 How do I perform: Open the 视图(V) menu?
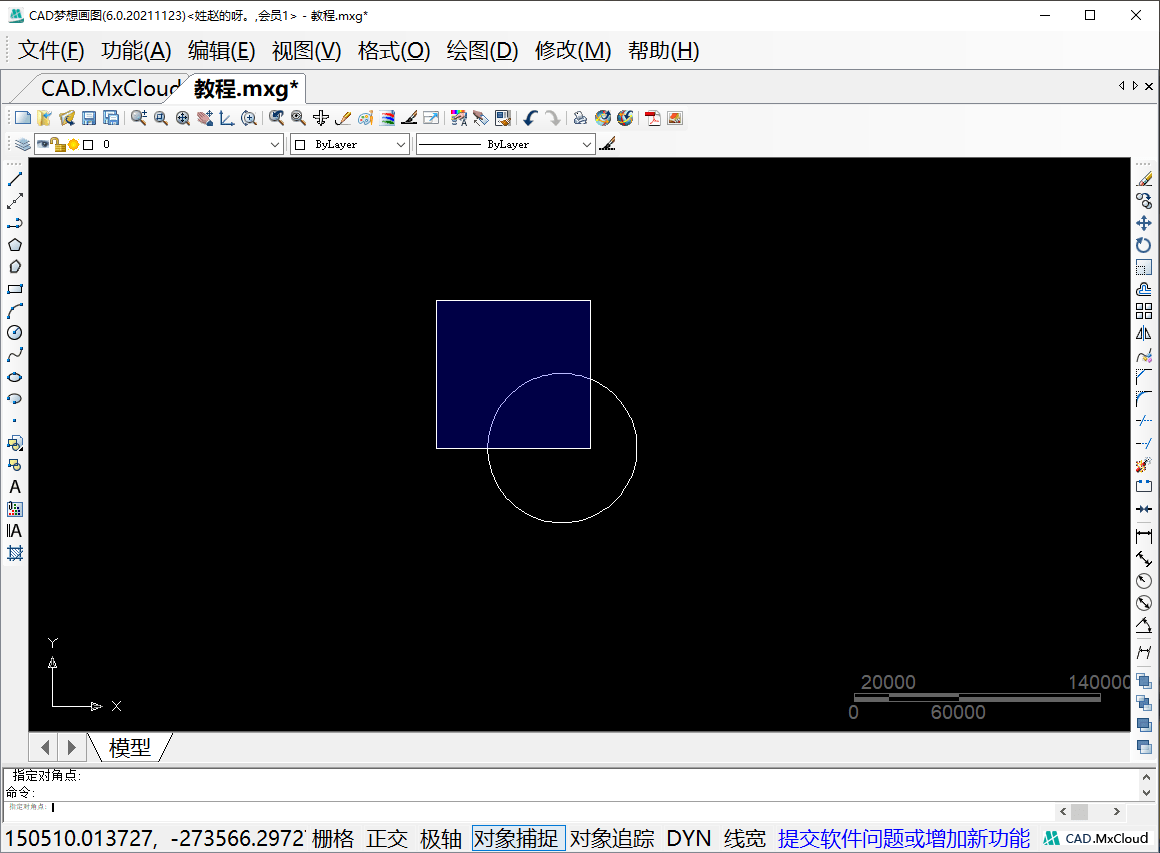pyautogui.click(x=306, y=50)
